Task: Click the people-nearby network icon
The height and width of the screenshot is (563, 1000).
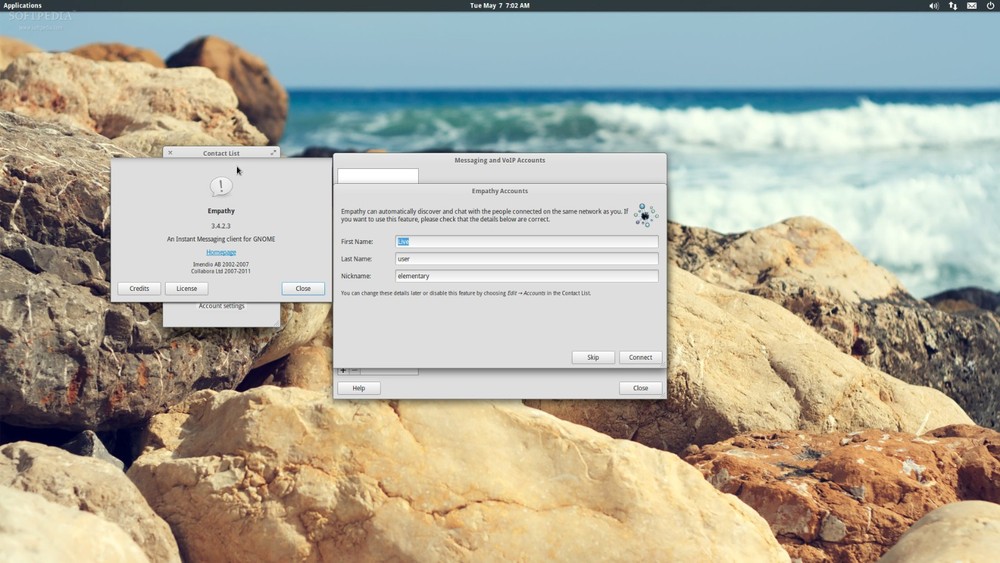Action: point(645,216)
